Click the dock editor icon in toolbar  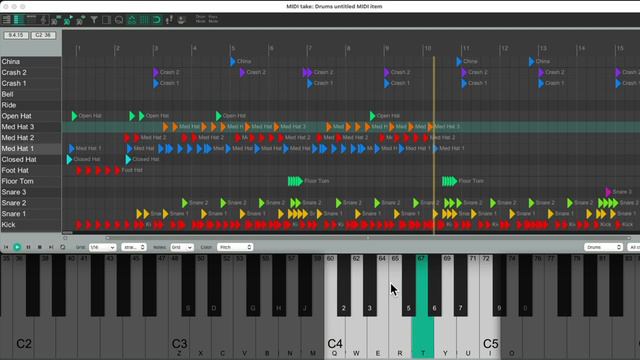182,20
